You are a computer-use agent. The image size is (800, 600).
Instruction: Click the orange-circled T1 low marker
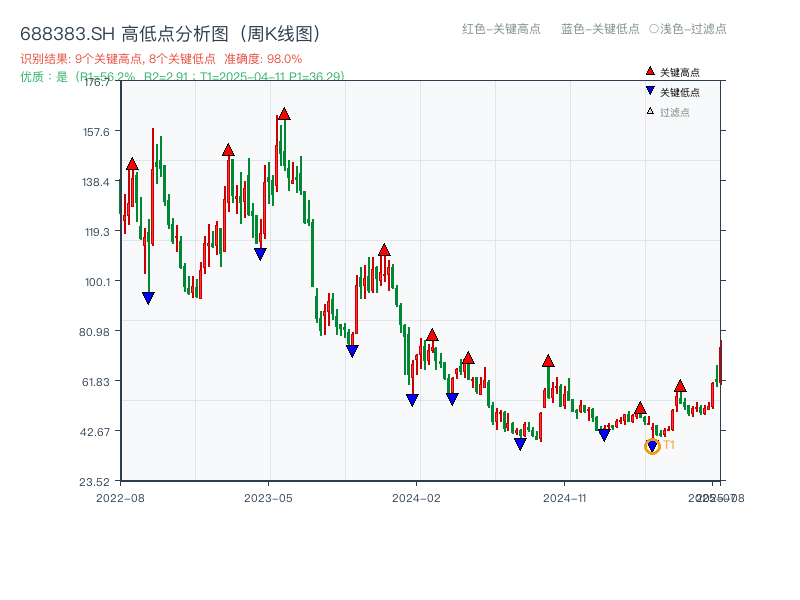[x=651, y=444]
